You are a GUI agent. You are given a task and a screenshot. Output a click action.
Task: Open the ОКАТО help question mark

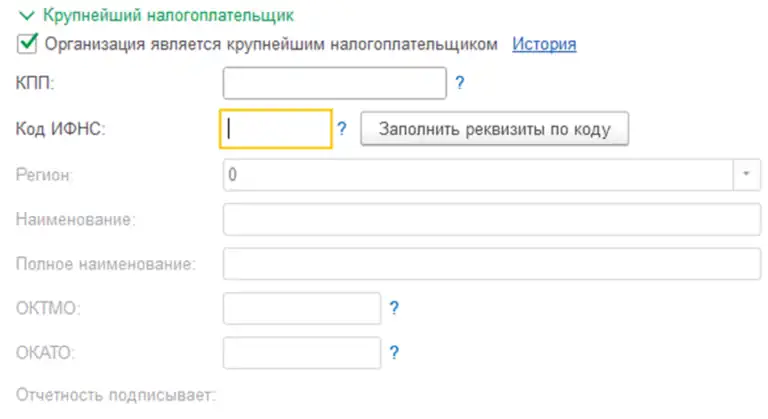coord(394,352)
